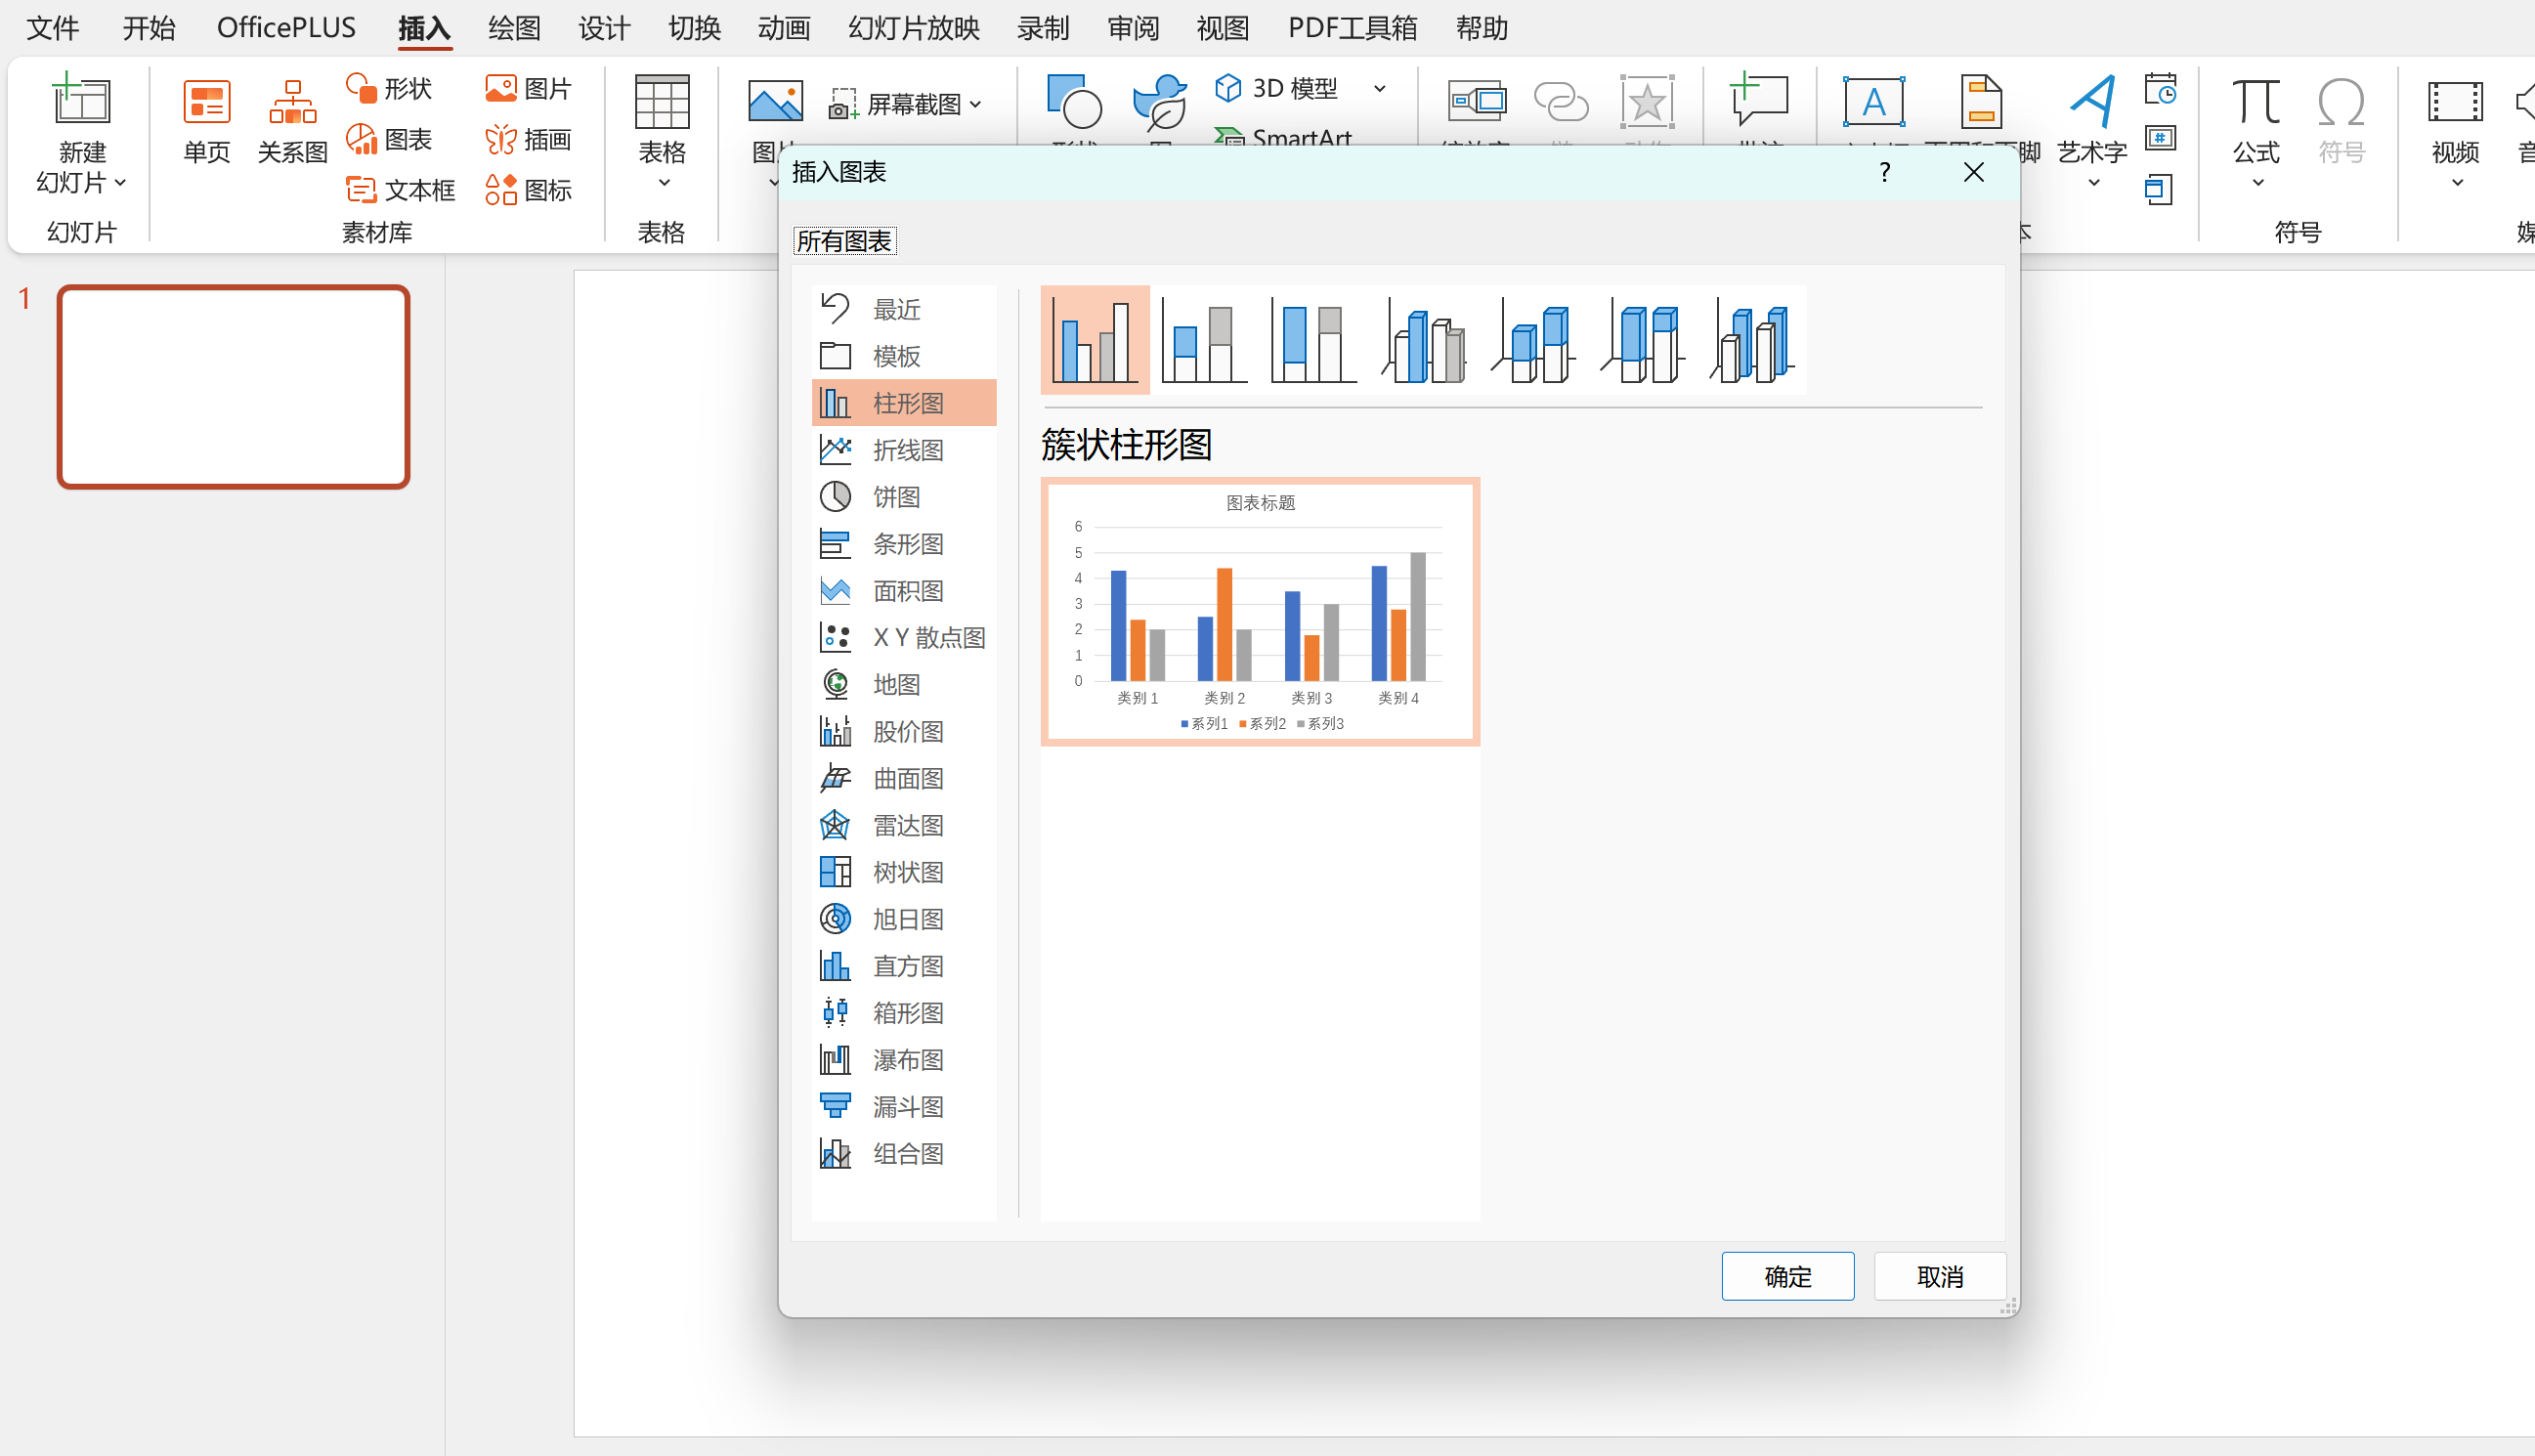Select the funnel chart type 漏斗图
Screen dimensions: 2535x1456
907,1106
